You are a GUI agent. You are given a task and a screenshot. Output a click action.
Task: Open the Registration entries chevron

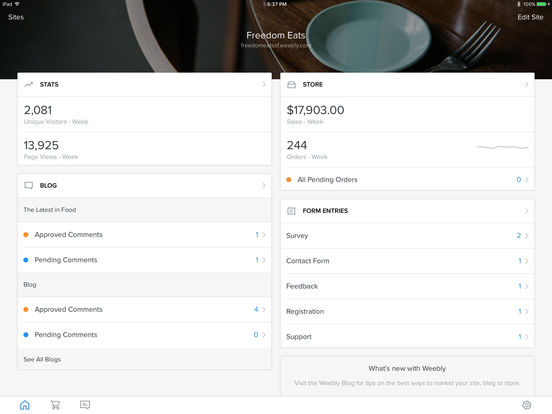pos(527,312)
